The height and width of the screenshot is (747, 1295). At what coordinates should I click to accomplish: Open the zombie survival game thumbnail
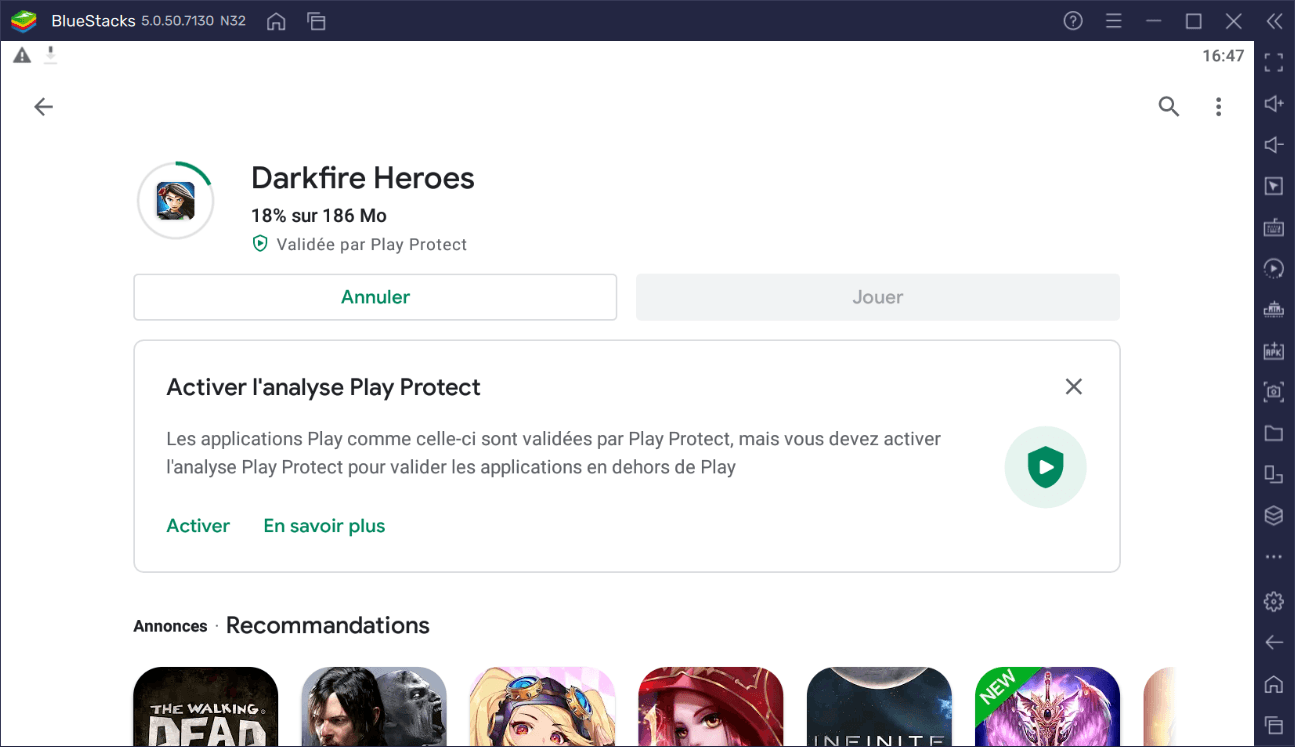374,707
